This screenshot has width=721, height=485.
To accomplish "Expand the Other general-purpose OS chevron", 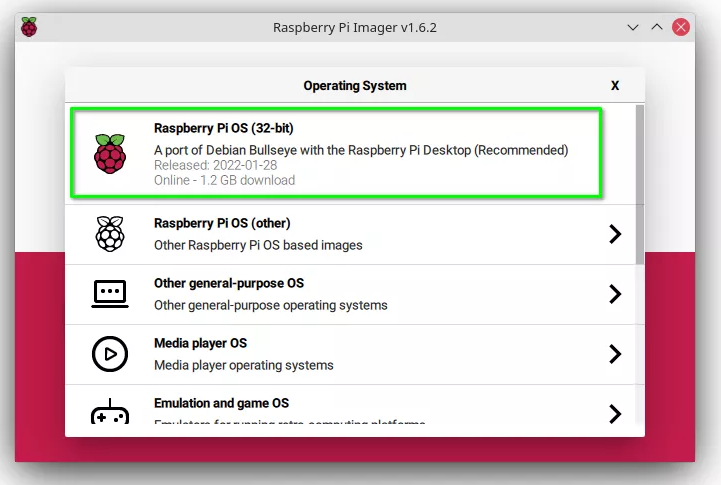I will click(615, 294).
